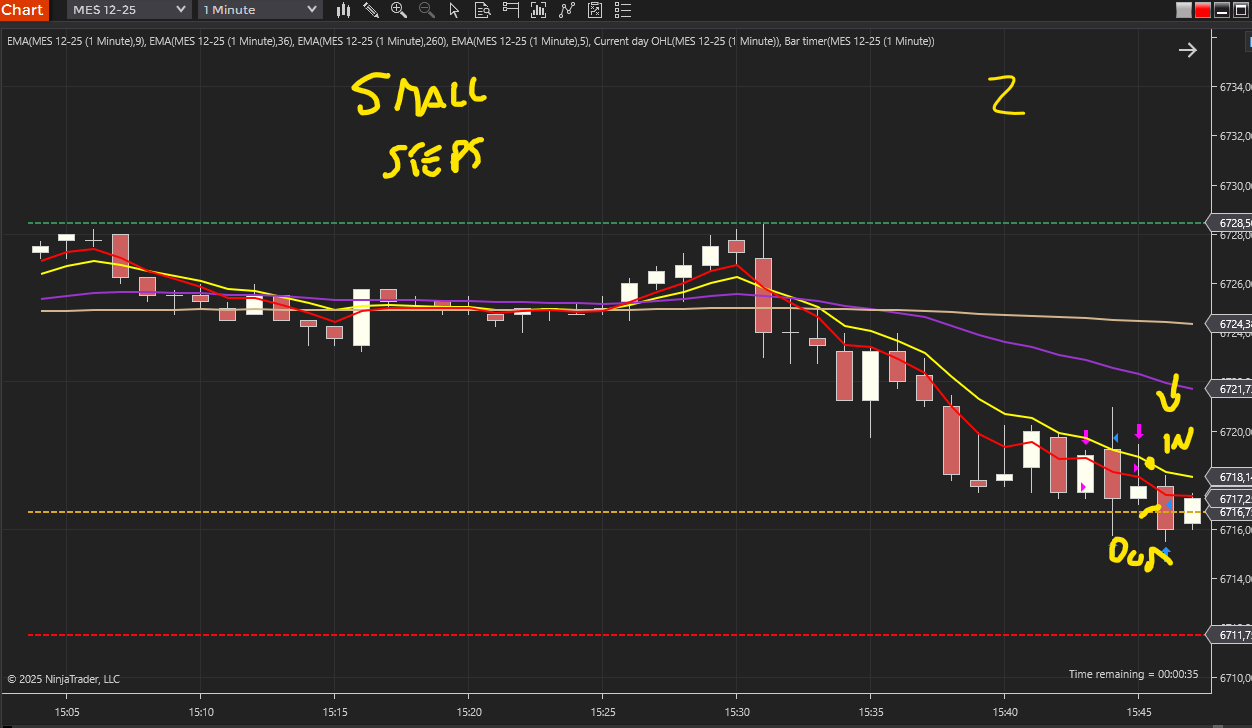Screen dimensions: 1252x728
Task: Click the 6724,30 EMA price marker
Action: point(1231,324)
